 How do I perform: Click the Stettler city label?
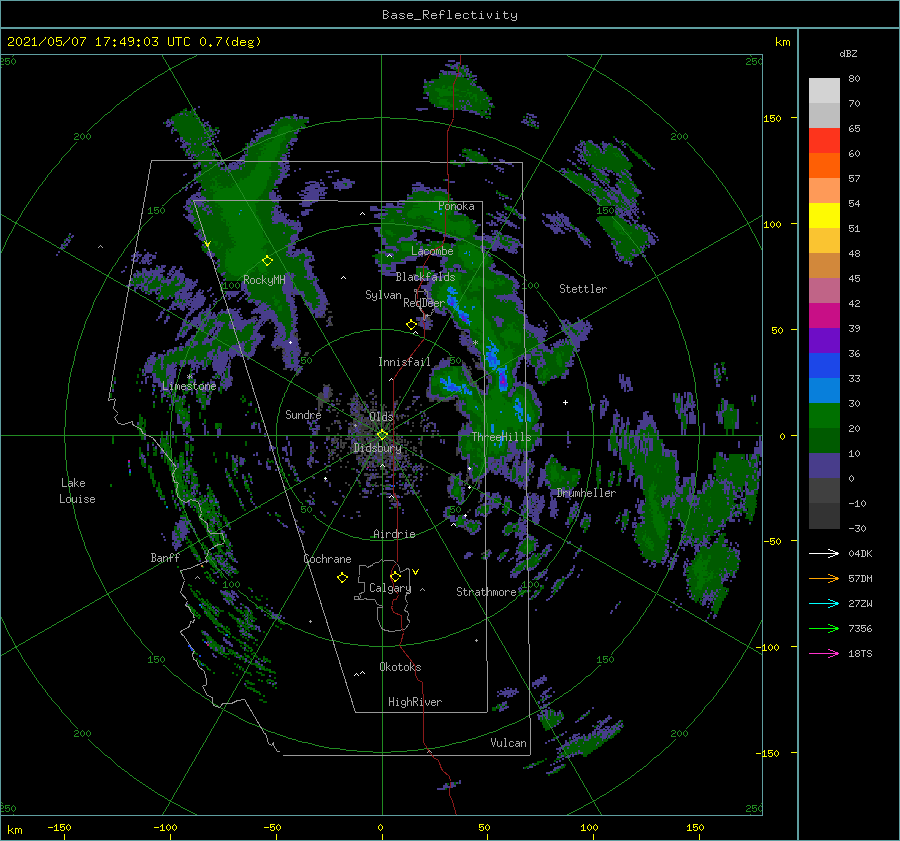(583, 289)
